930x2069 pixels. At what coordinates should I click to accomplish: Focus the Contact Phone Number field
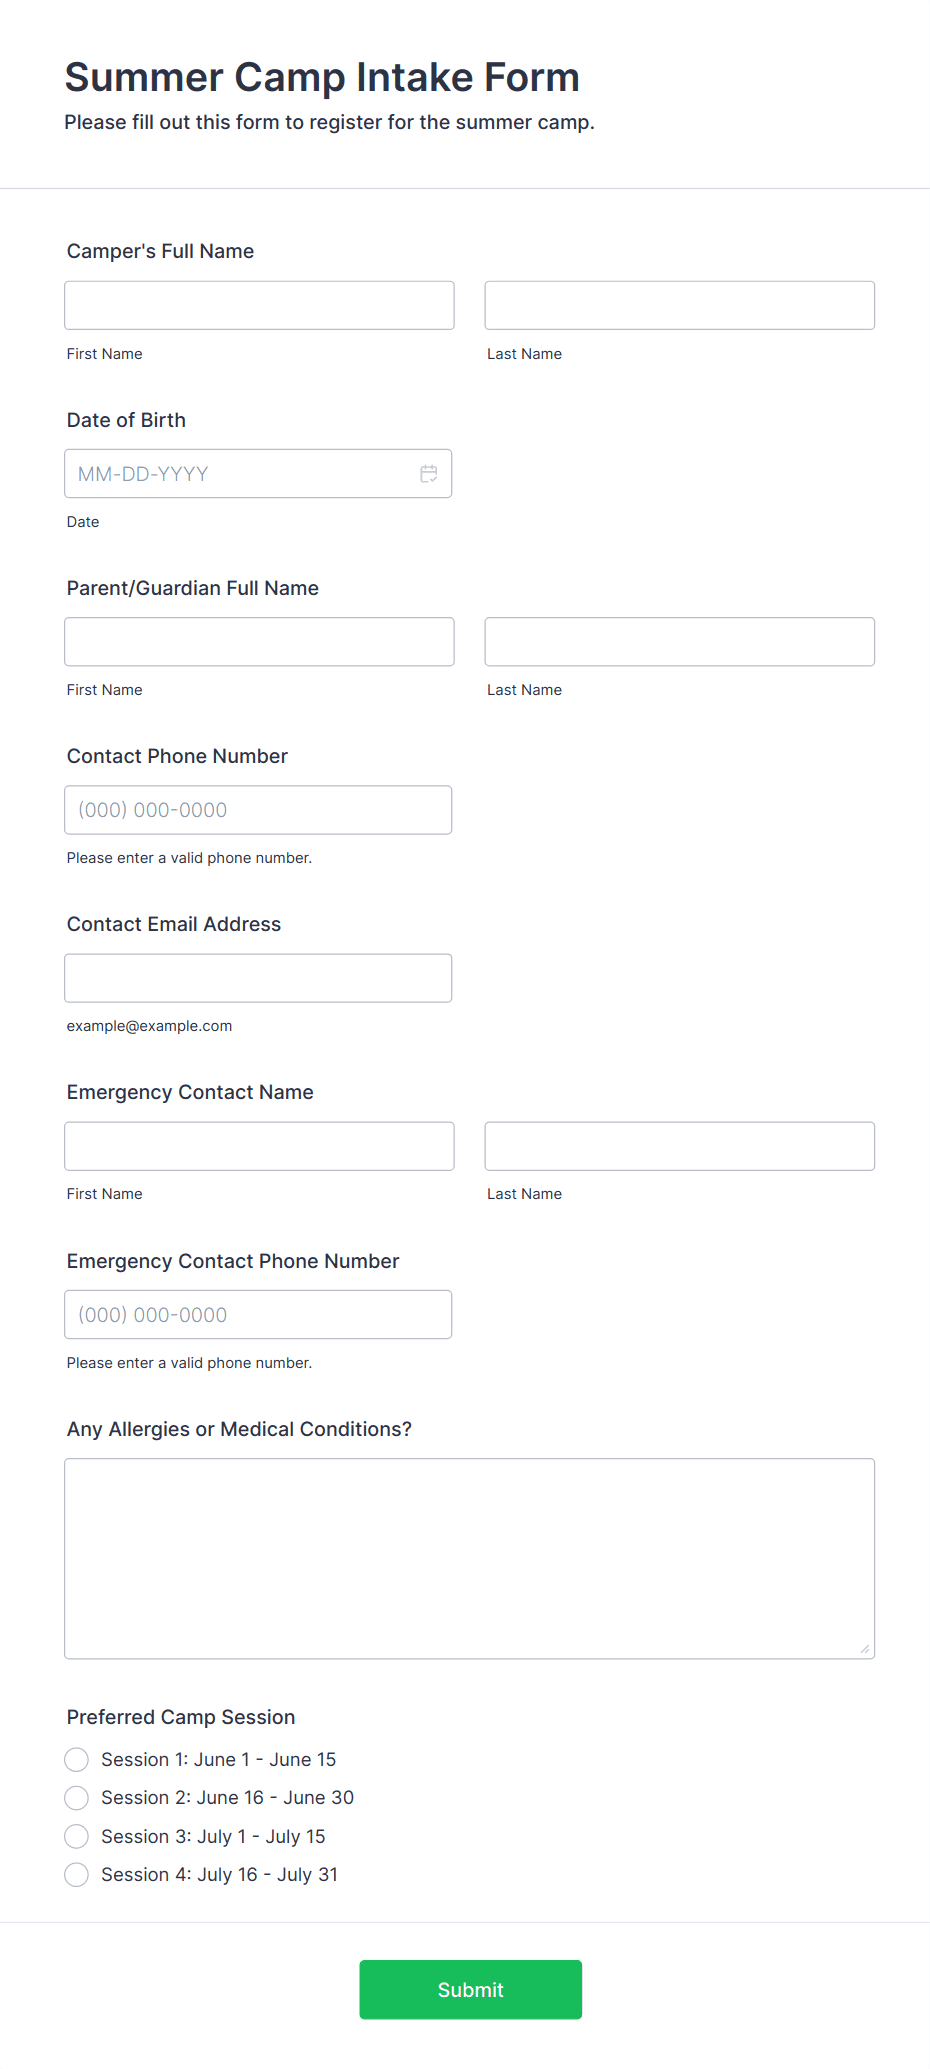click(x=258, y=810)
